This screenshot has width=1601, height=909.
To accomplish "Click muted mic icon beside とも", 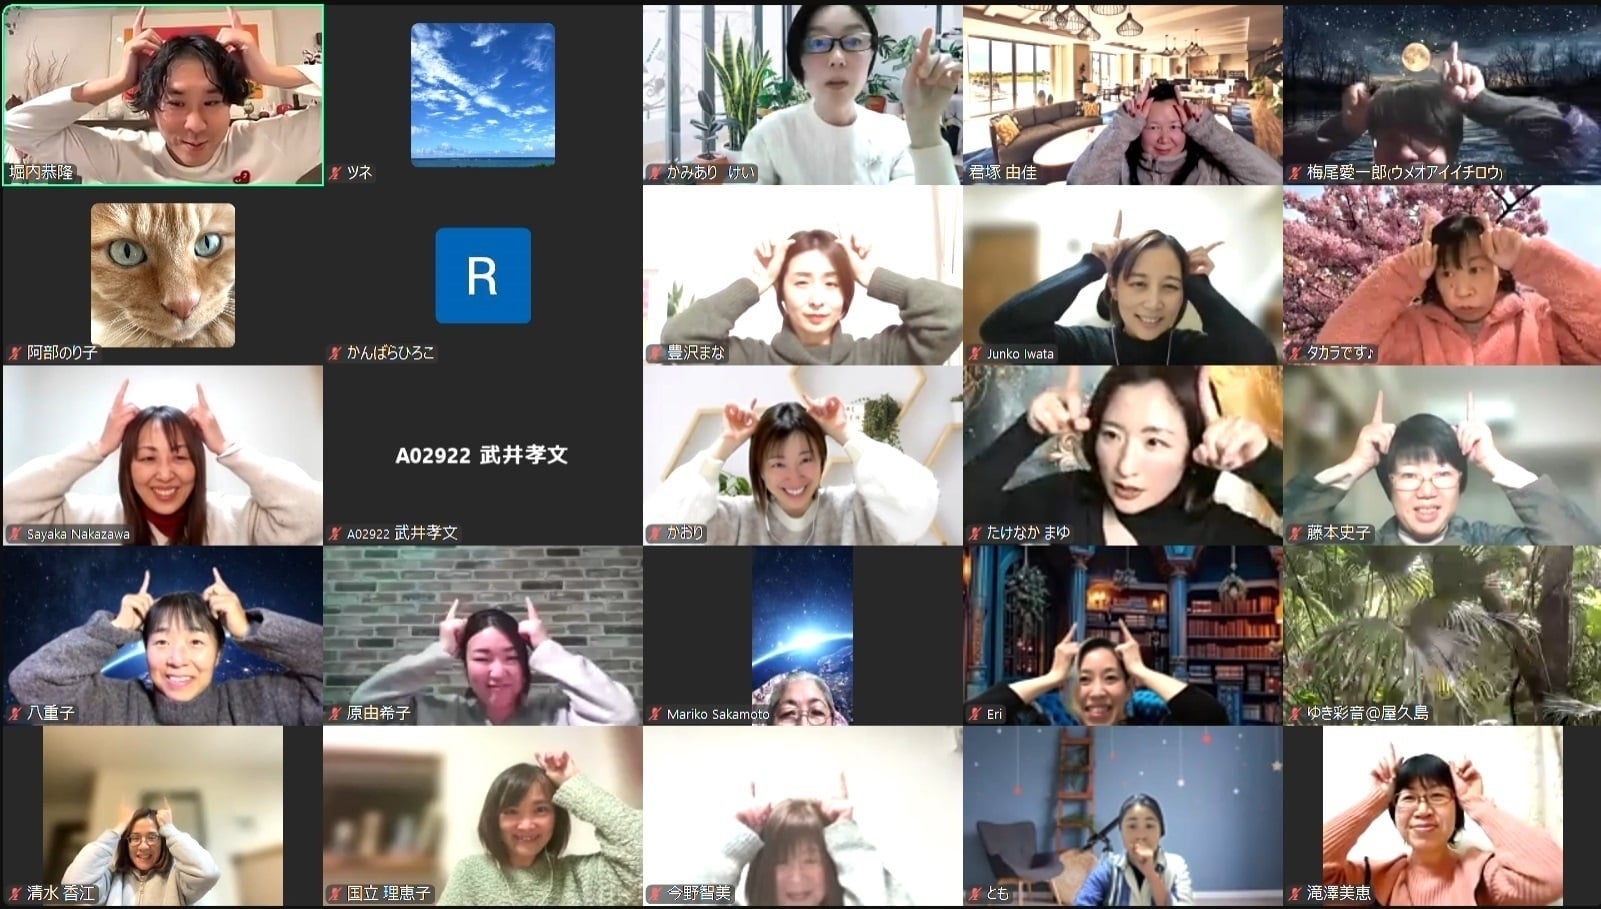I will (975, 894).
